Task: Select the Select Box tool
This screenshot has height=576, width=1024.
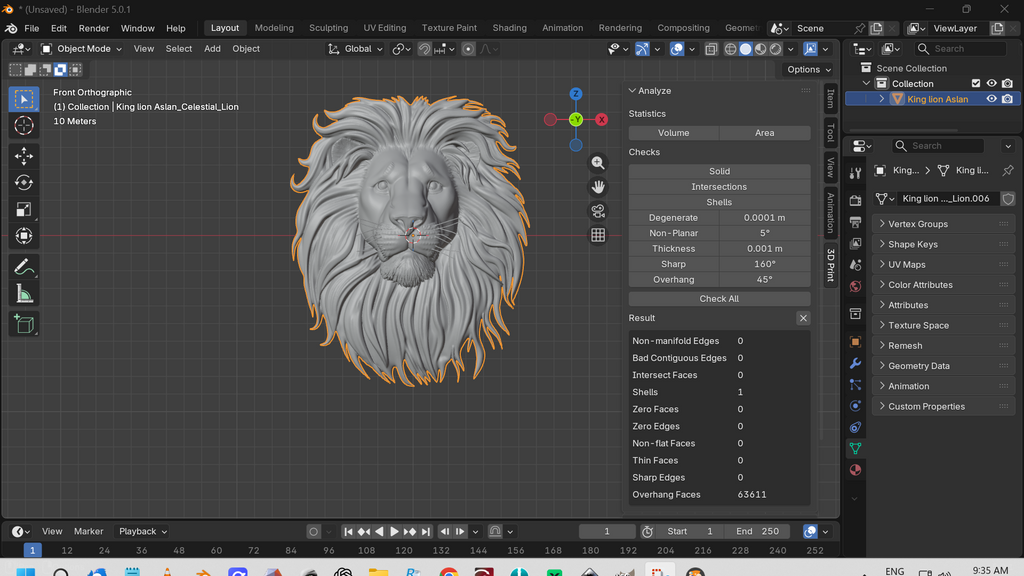Action: click(24, 99)
